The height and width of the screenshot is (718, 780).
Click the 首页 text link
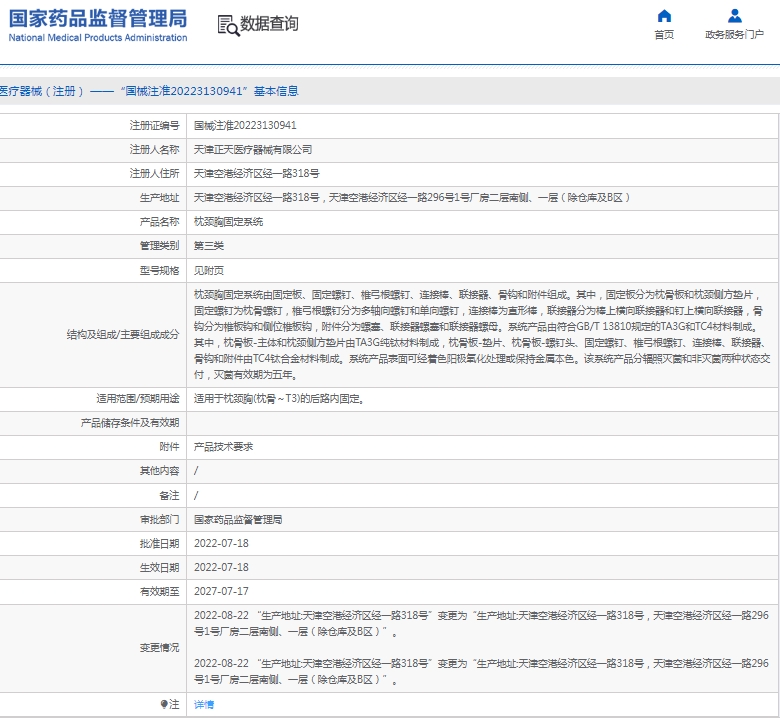tap(664, 34)
